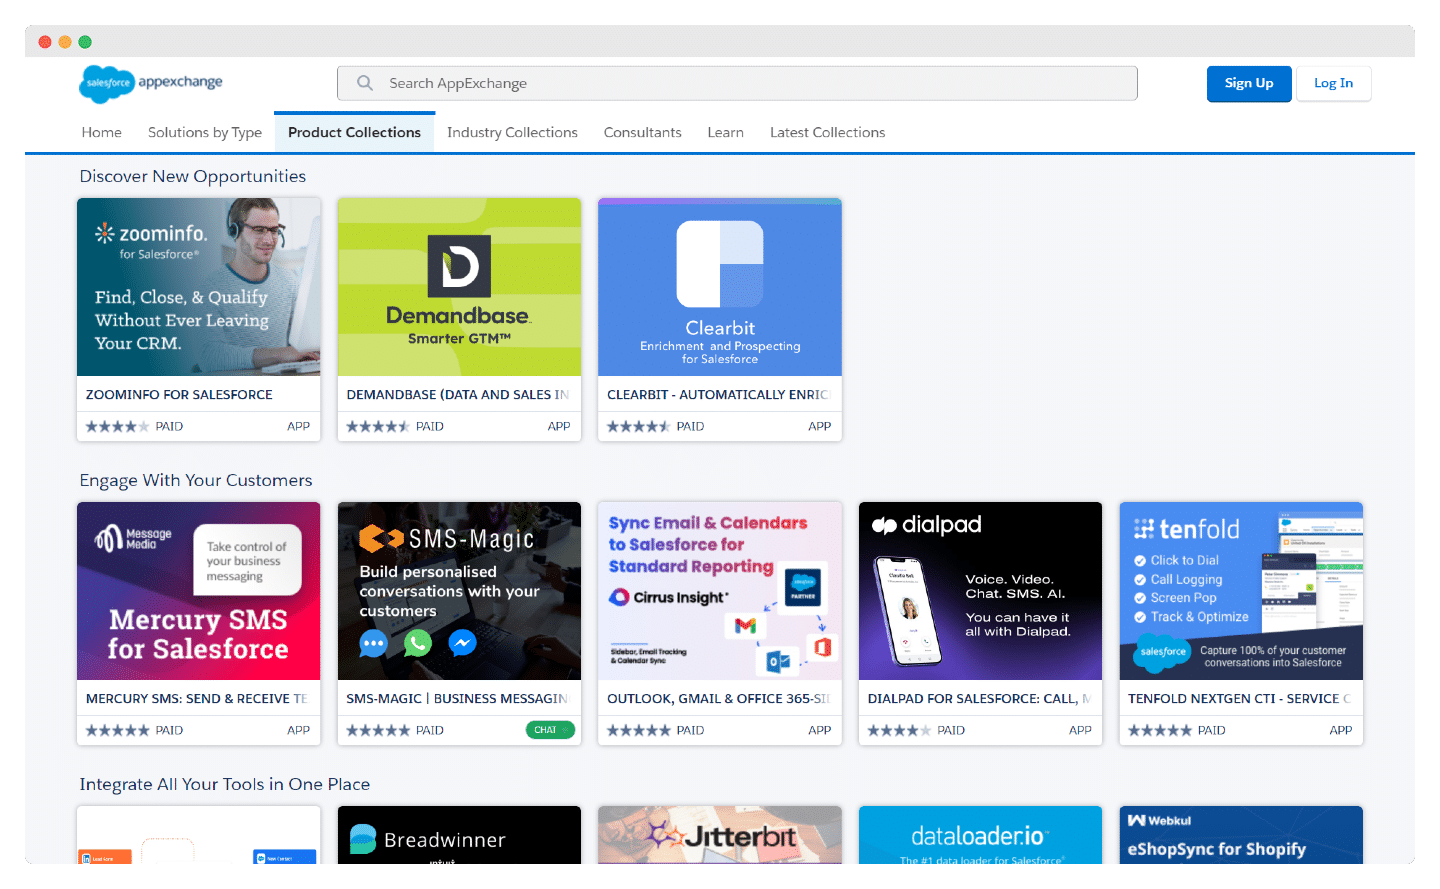Go to the Learn tab
The width and height of the screenshot is (1440, 889).
(x=725, y=132)
